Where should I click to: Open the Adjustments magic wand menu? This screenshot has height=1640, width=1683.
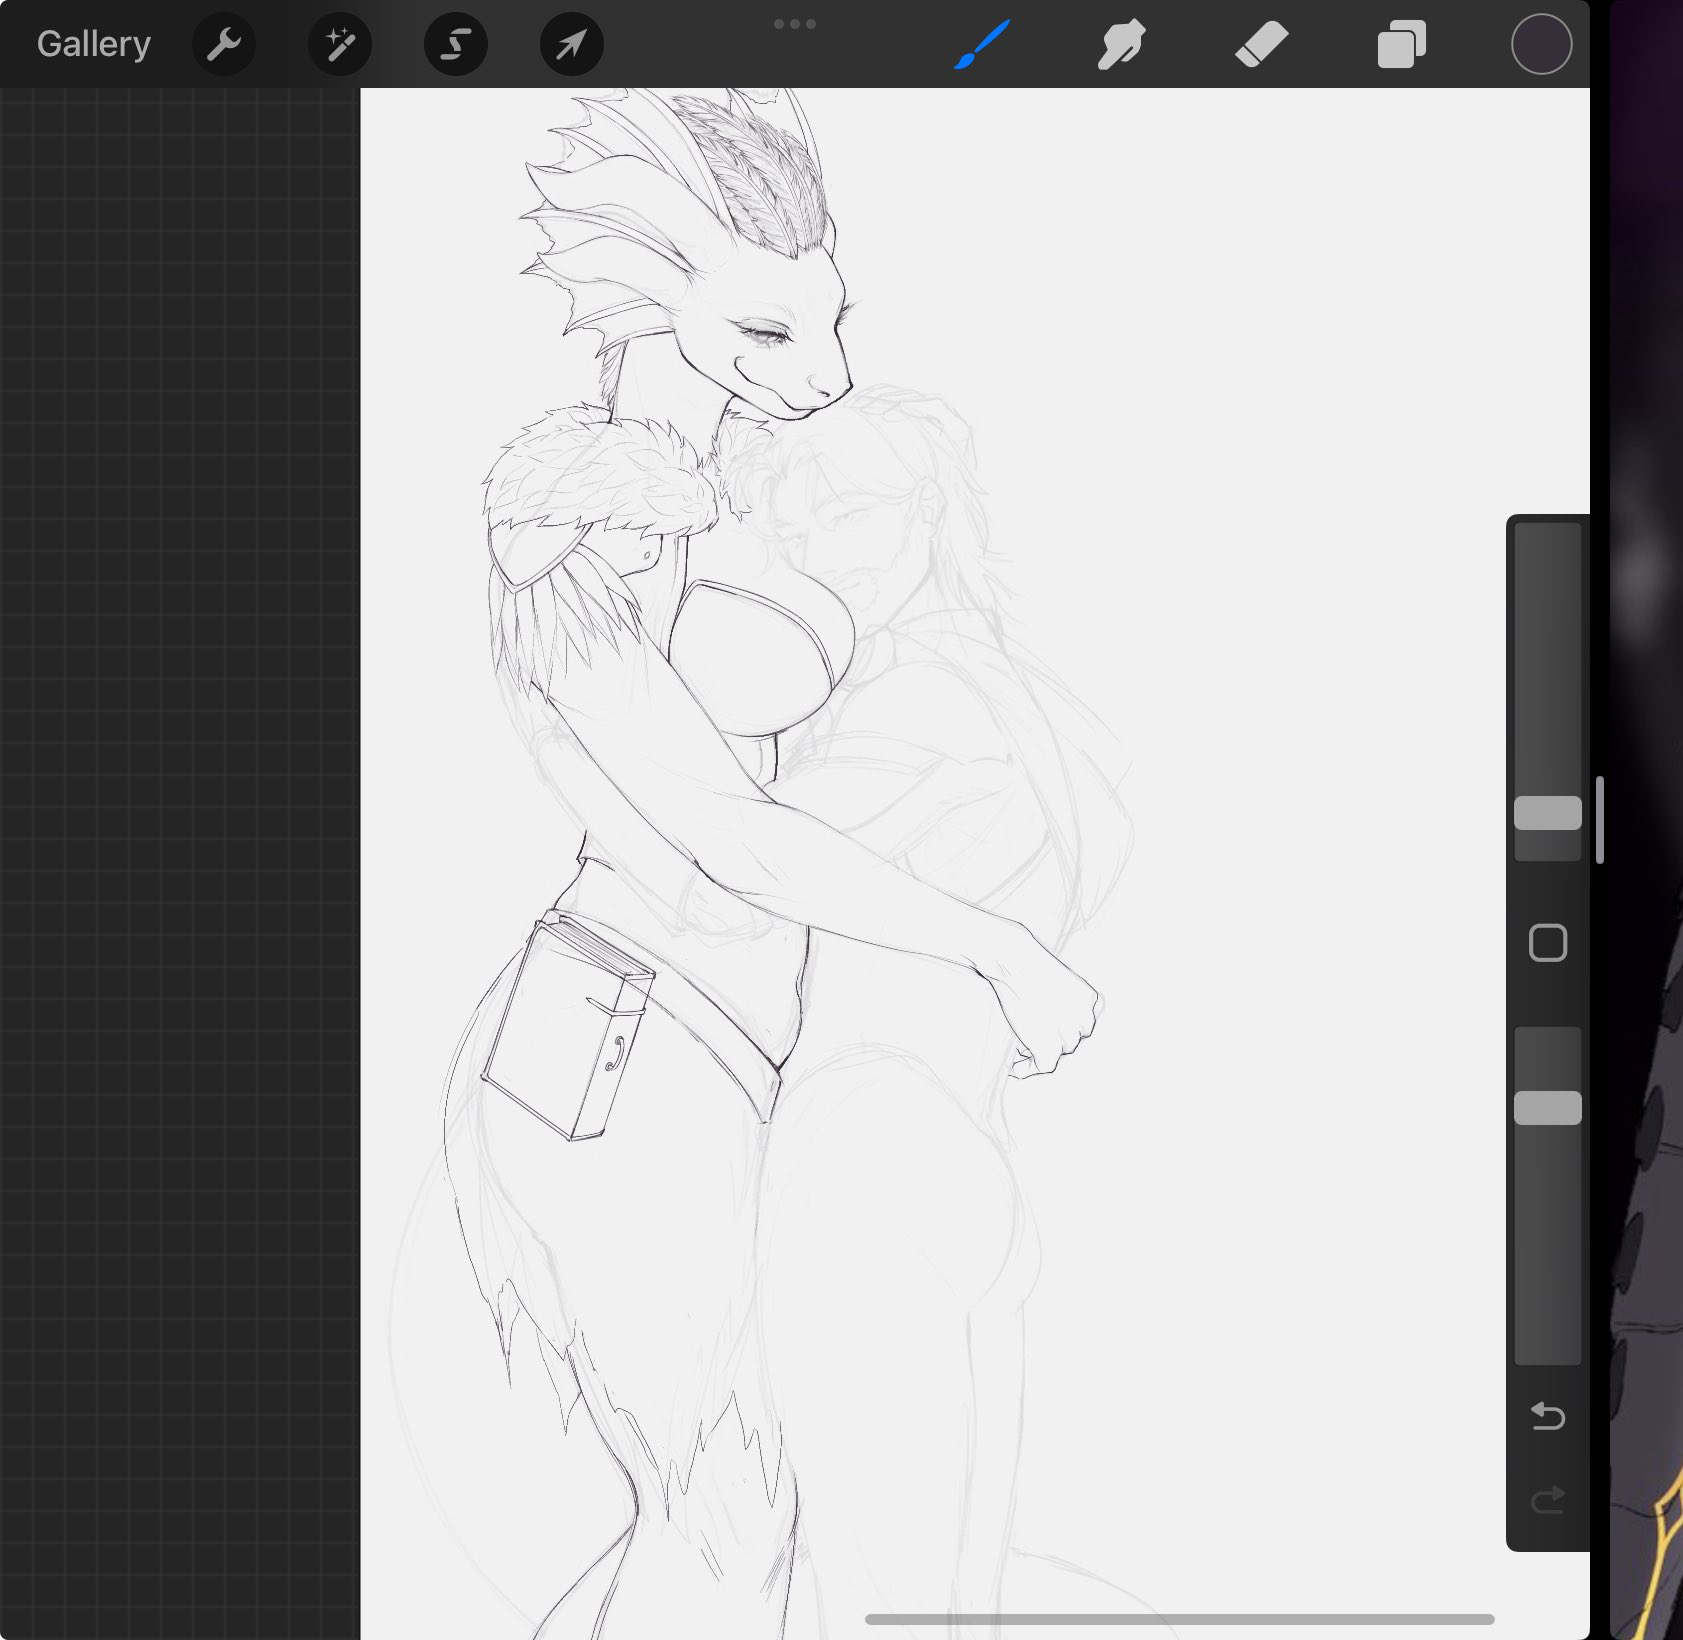click(340, 44)
